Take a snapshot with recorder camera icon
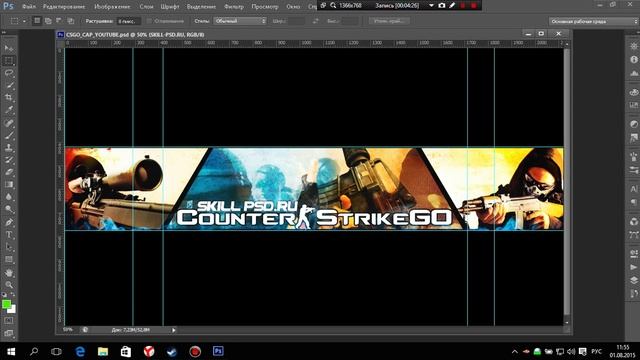Screen dimensions: 640x360 click(442, 5)
